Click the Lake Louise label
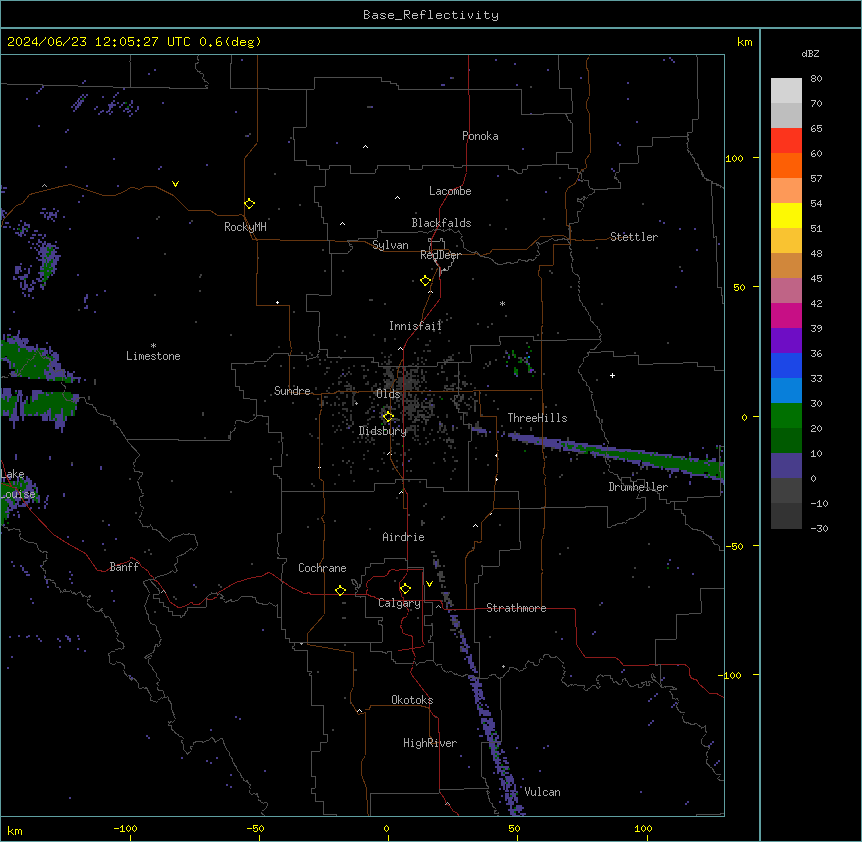Viewport: 862px width, 842px height. point(18,484)
